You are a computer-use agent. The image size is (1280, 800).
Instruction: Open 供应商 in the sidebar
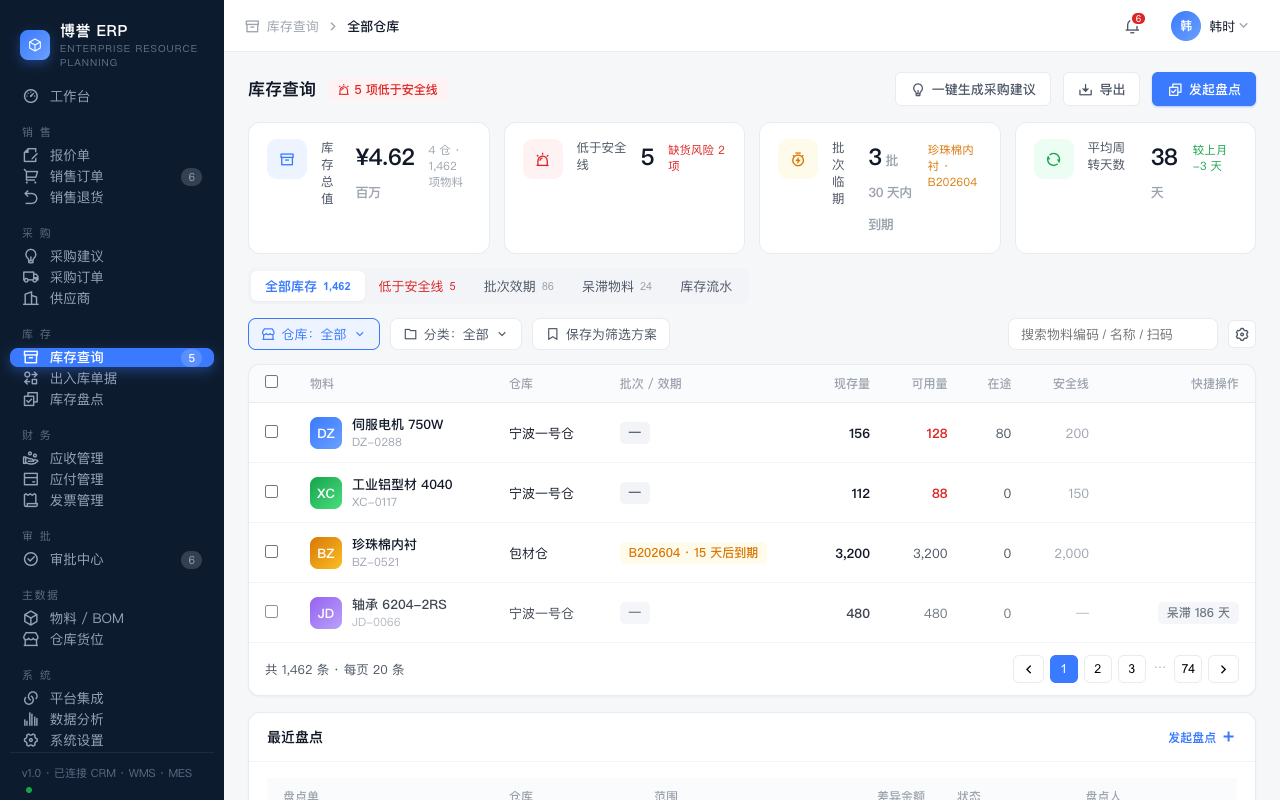[x=112, y=298]
